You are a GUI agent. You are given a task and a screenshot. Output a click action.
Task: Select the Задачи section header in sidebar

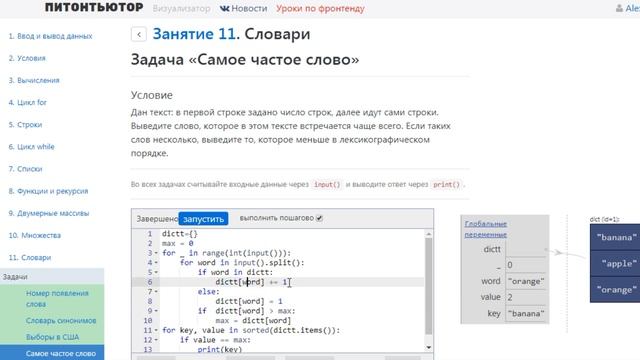coord(52,277)
